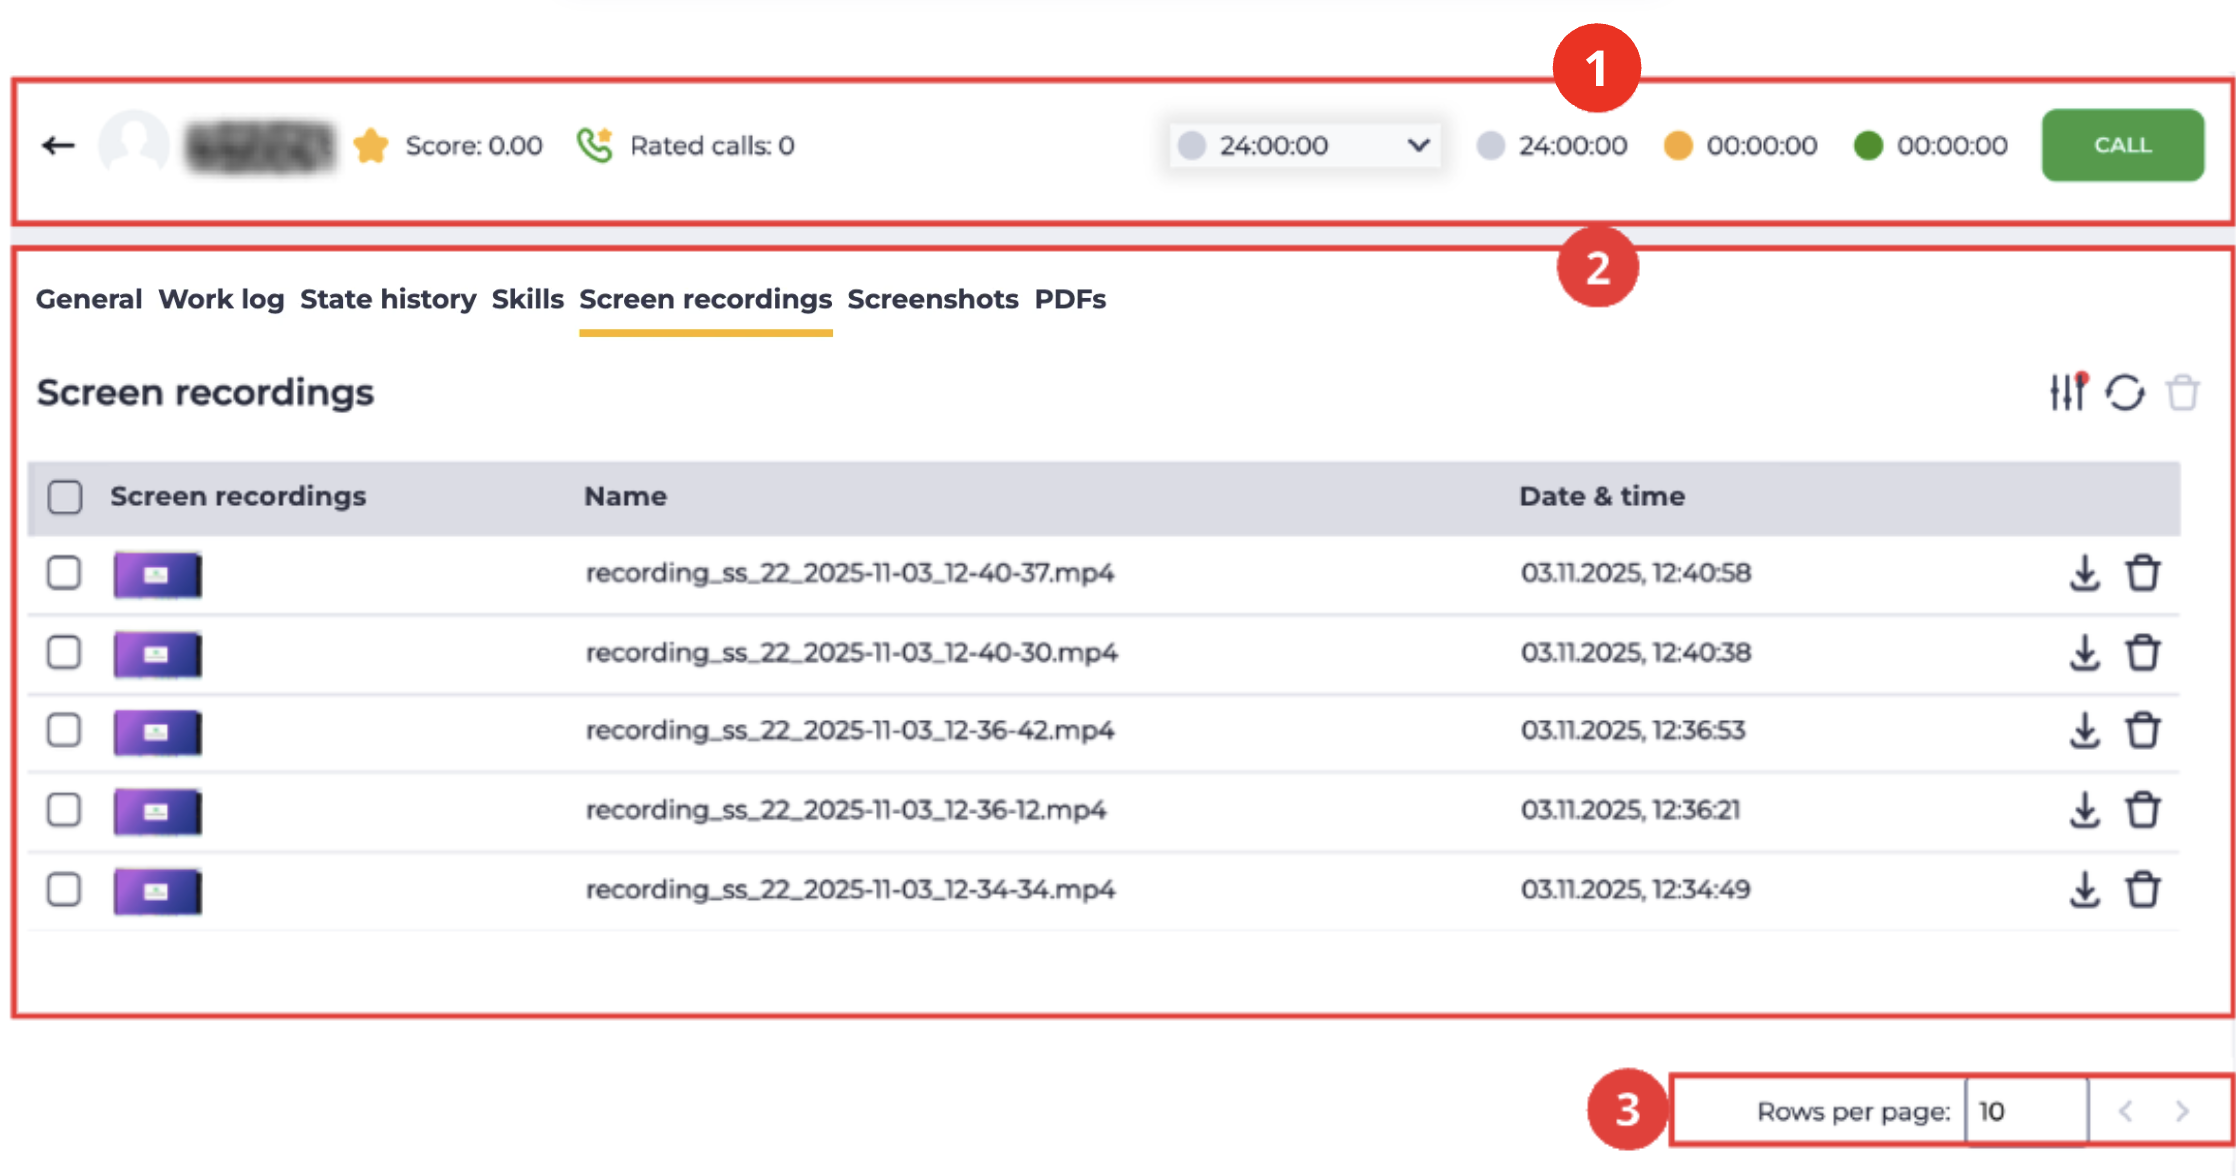Sort by Date & time column header
Screen dimensions: 2236x1176
[x=1601, y=497]
